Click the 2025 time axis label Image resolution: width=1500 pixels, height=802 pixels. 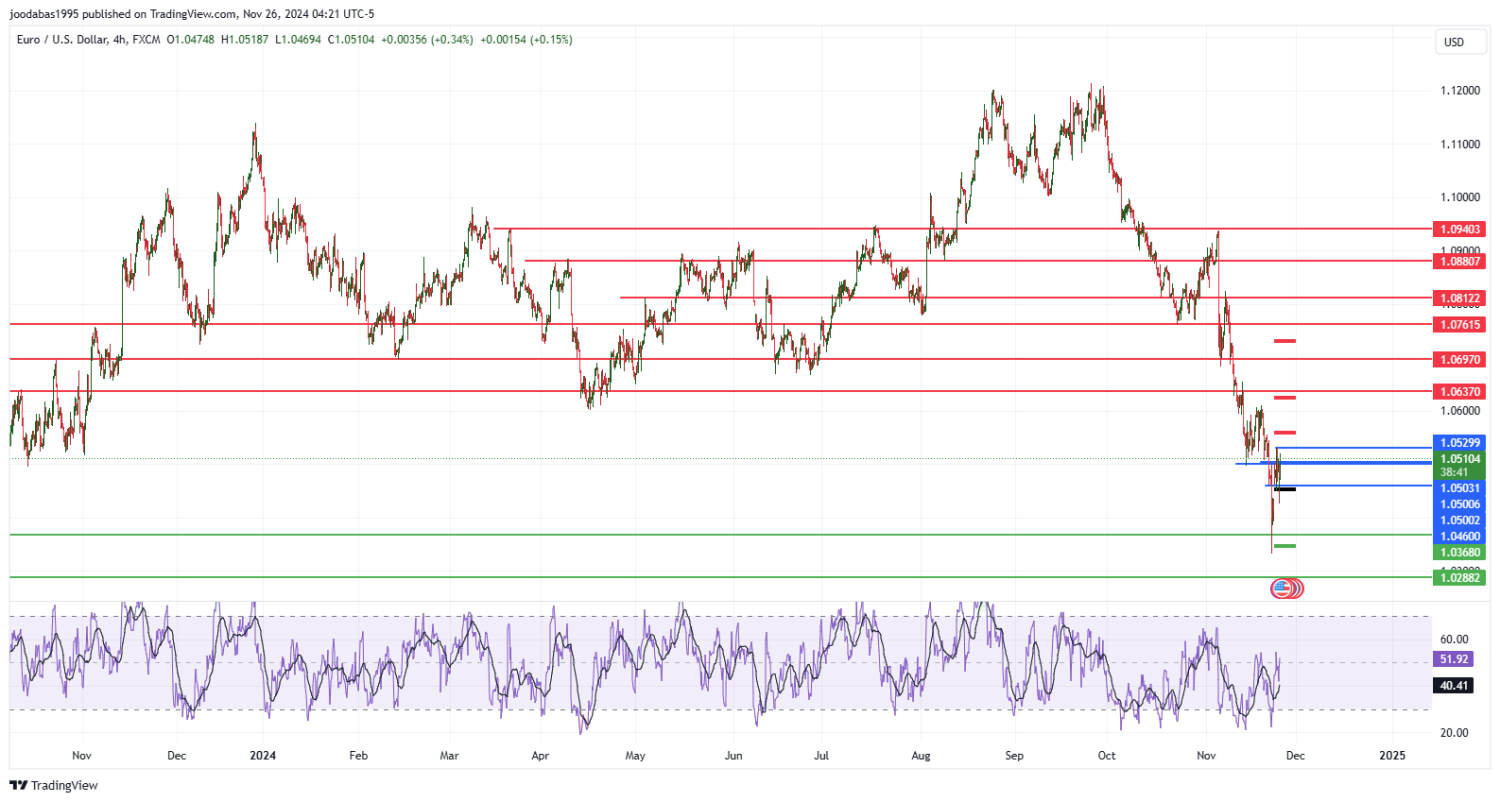tap(1391, 755)
